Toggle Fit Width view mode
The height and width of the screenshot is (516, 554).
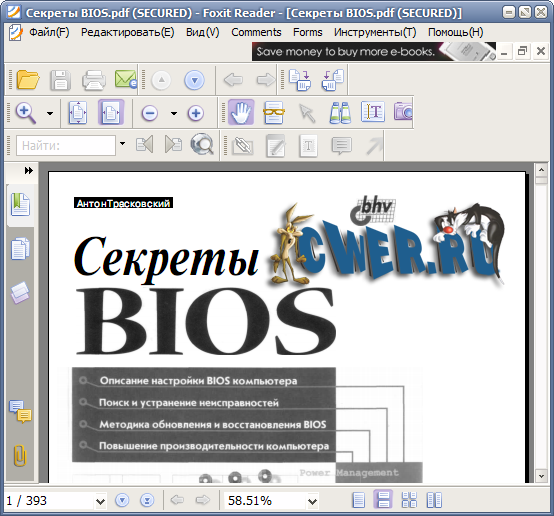111,112
